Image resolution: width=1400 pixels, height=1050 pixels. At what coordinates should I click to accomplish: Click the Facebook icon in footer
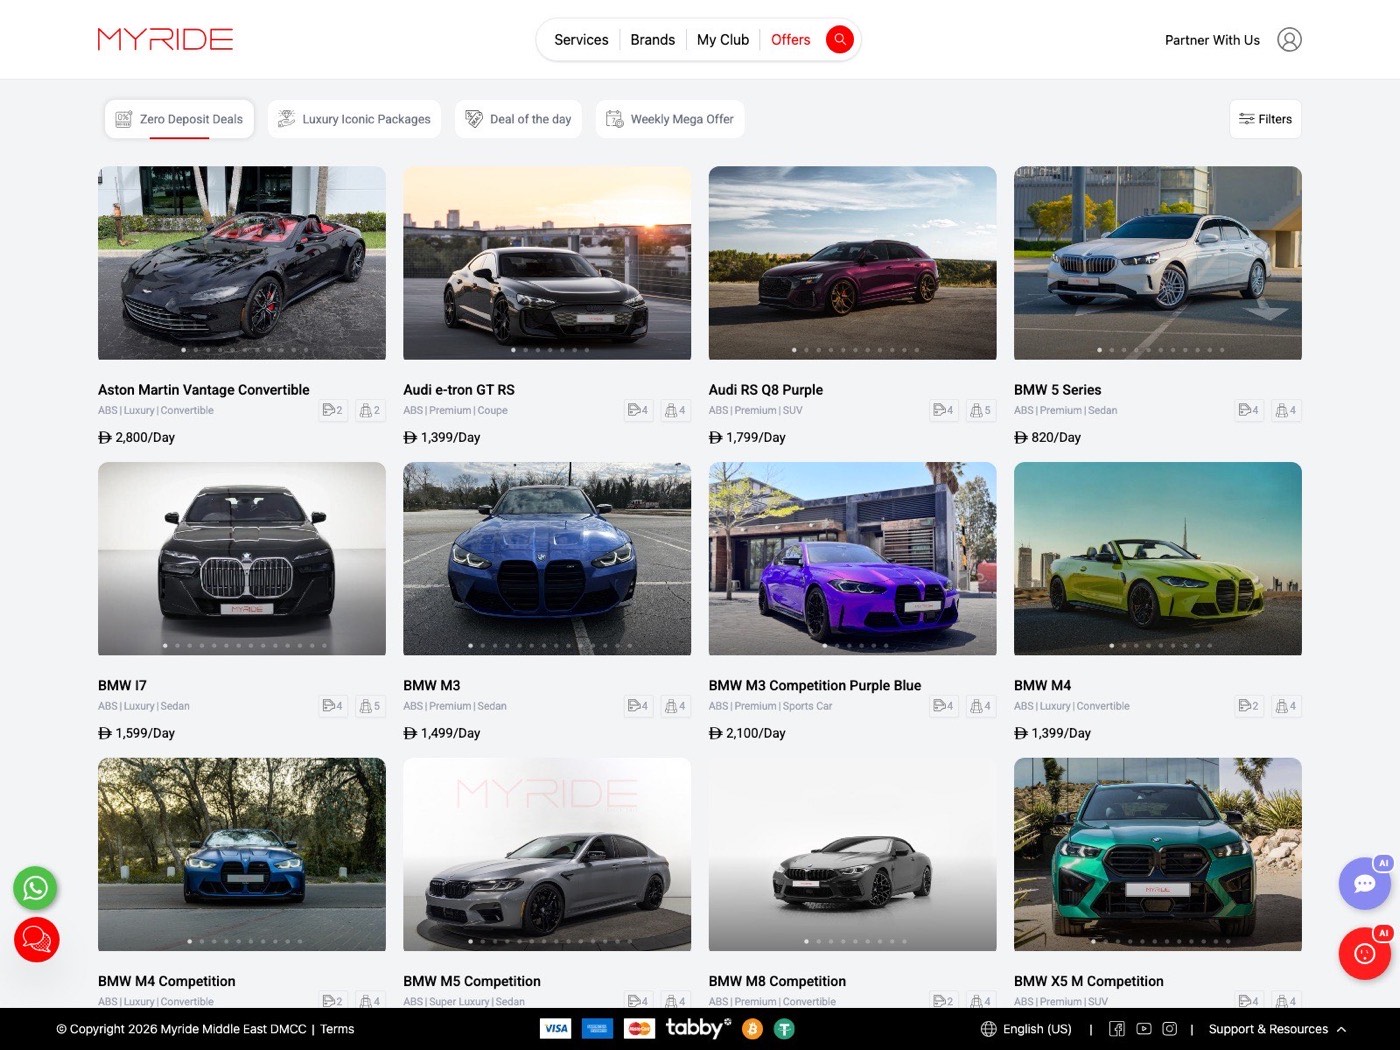(x=1117, y=1029)
